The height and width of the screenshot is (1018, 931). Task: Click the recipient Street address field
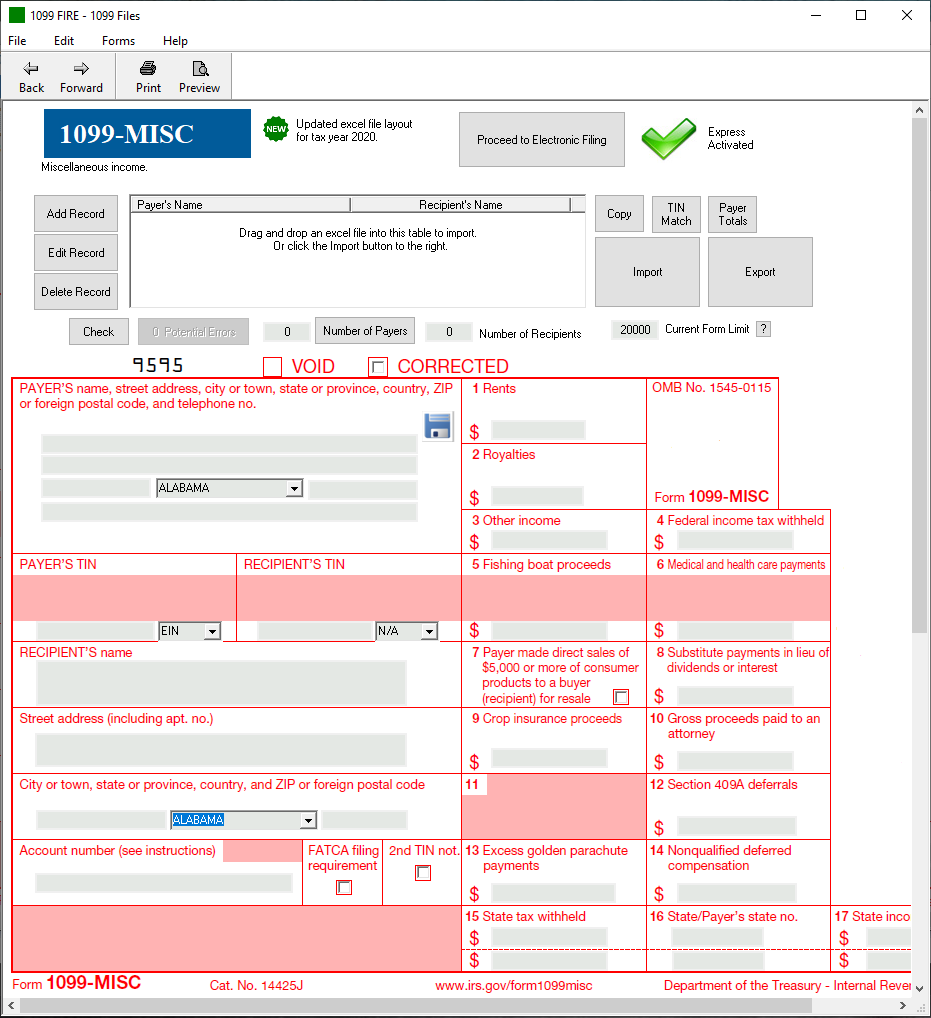[221, 750]
